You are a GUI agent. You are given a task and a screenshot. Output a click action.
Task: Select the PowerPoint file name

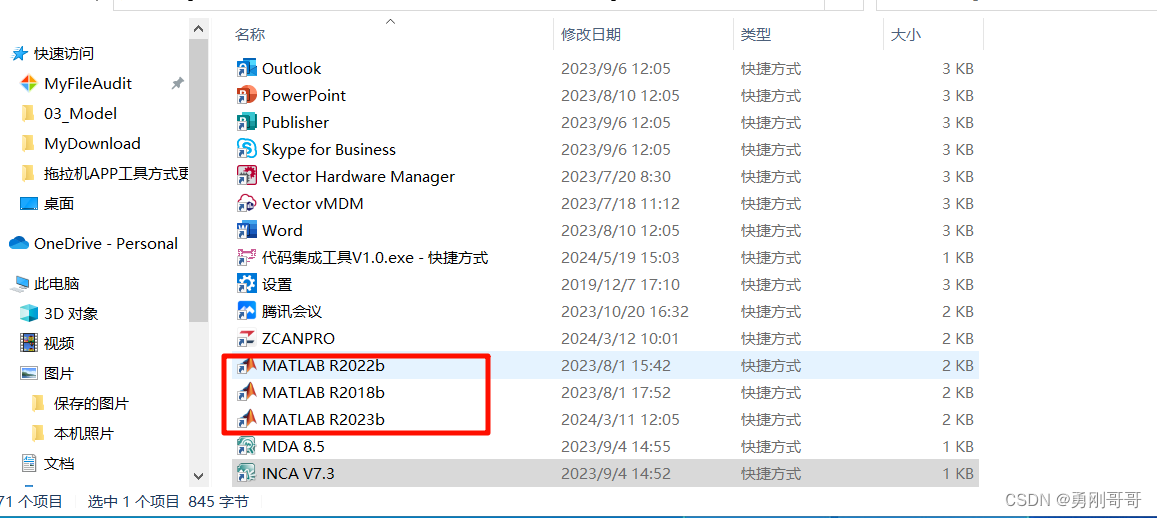click(x=304, y=95)
